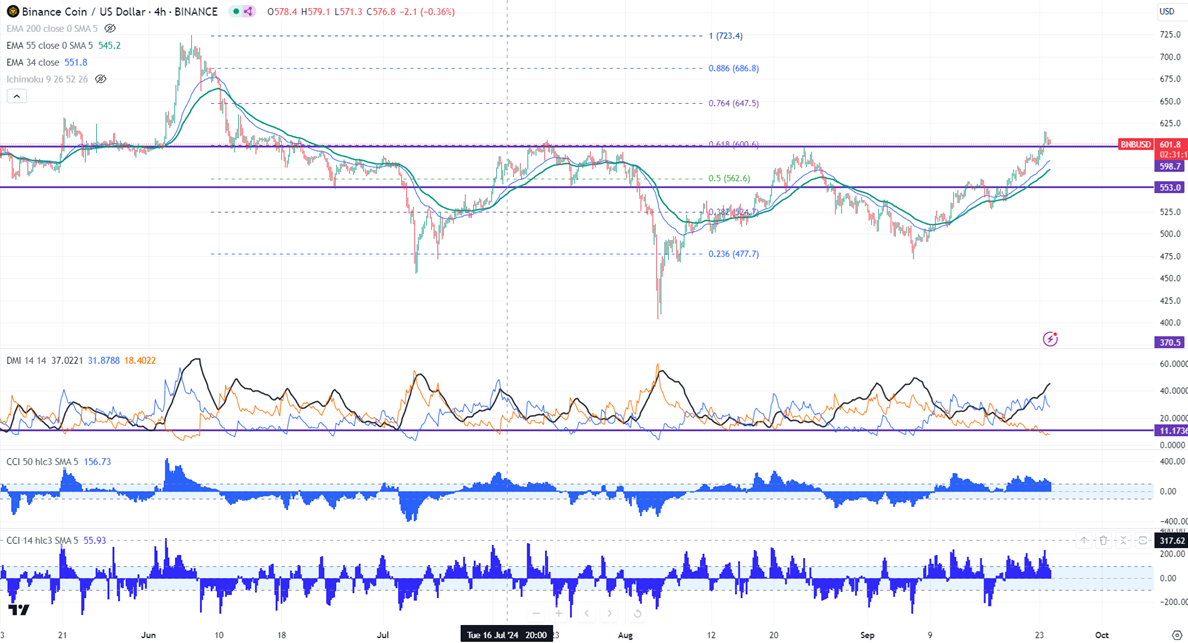Zoom out the chart with the minus button
Screen dimensions: 1188x643
click(536, 613)
